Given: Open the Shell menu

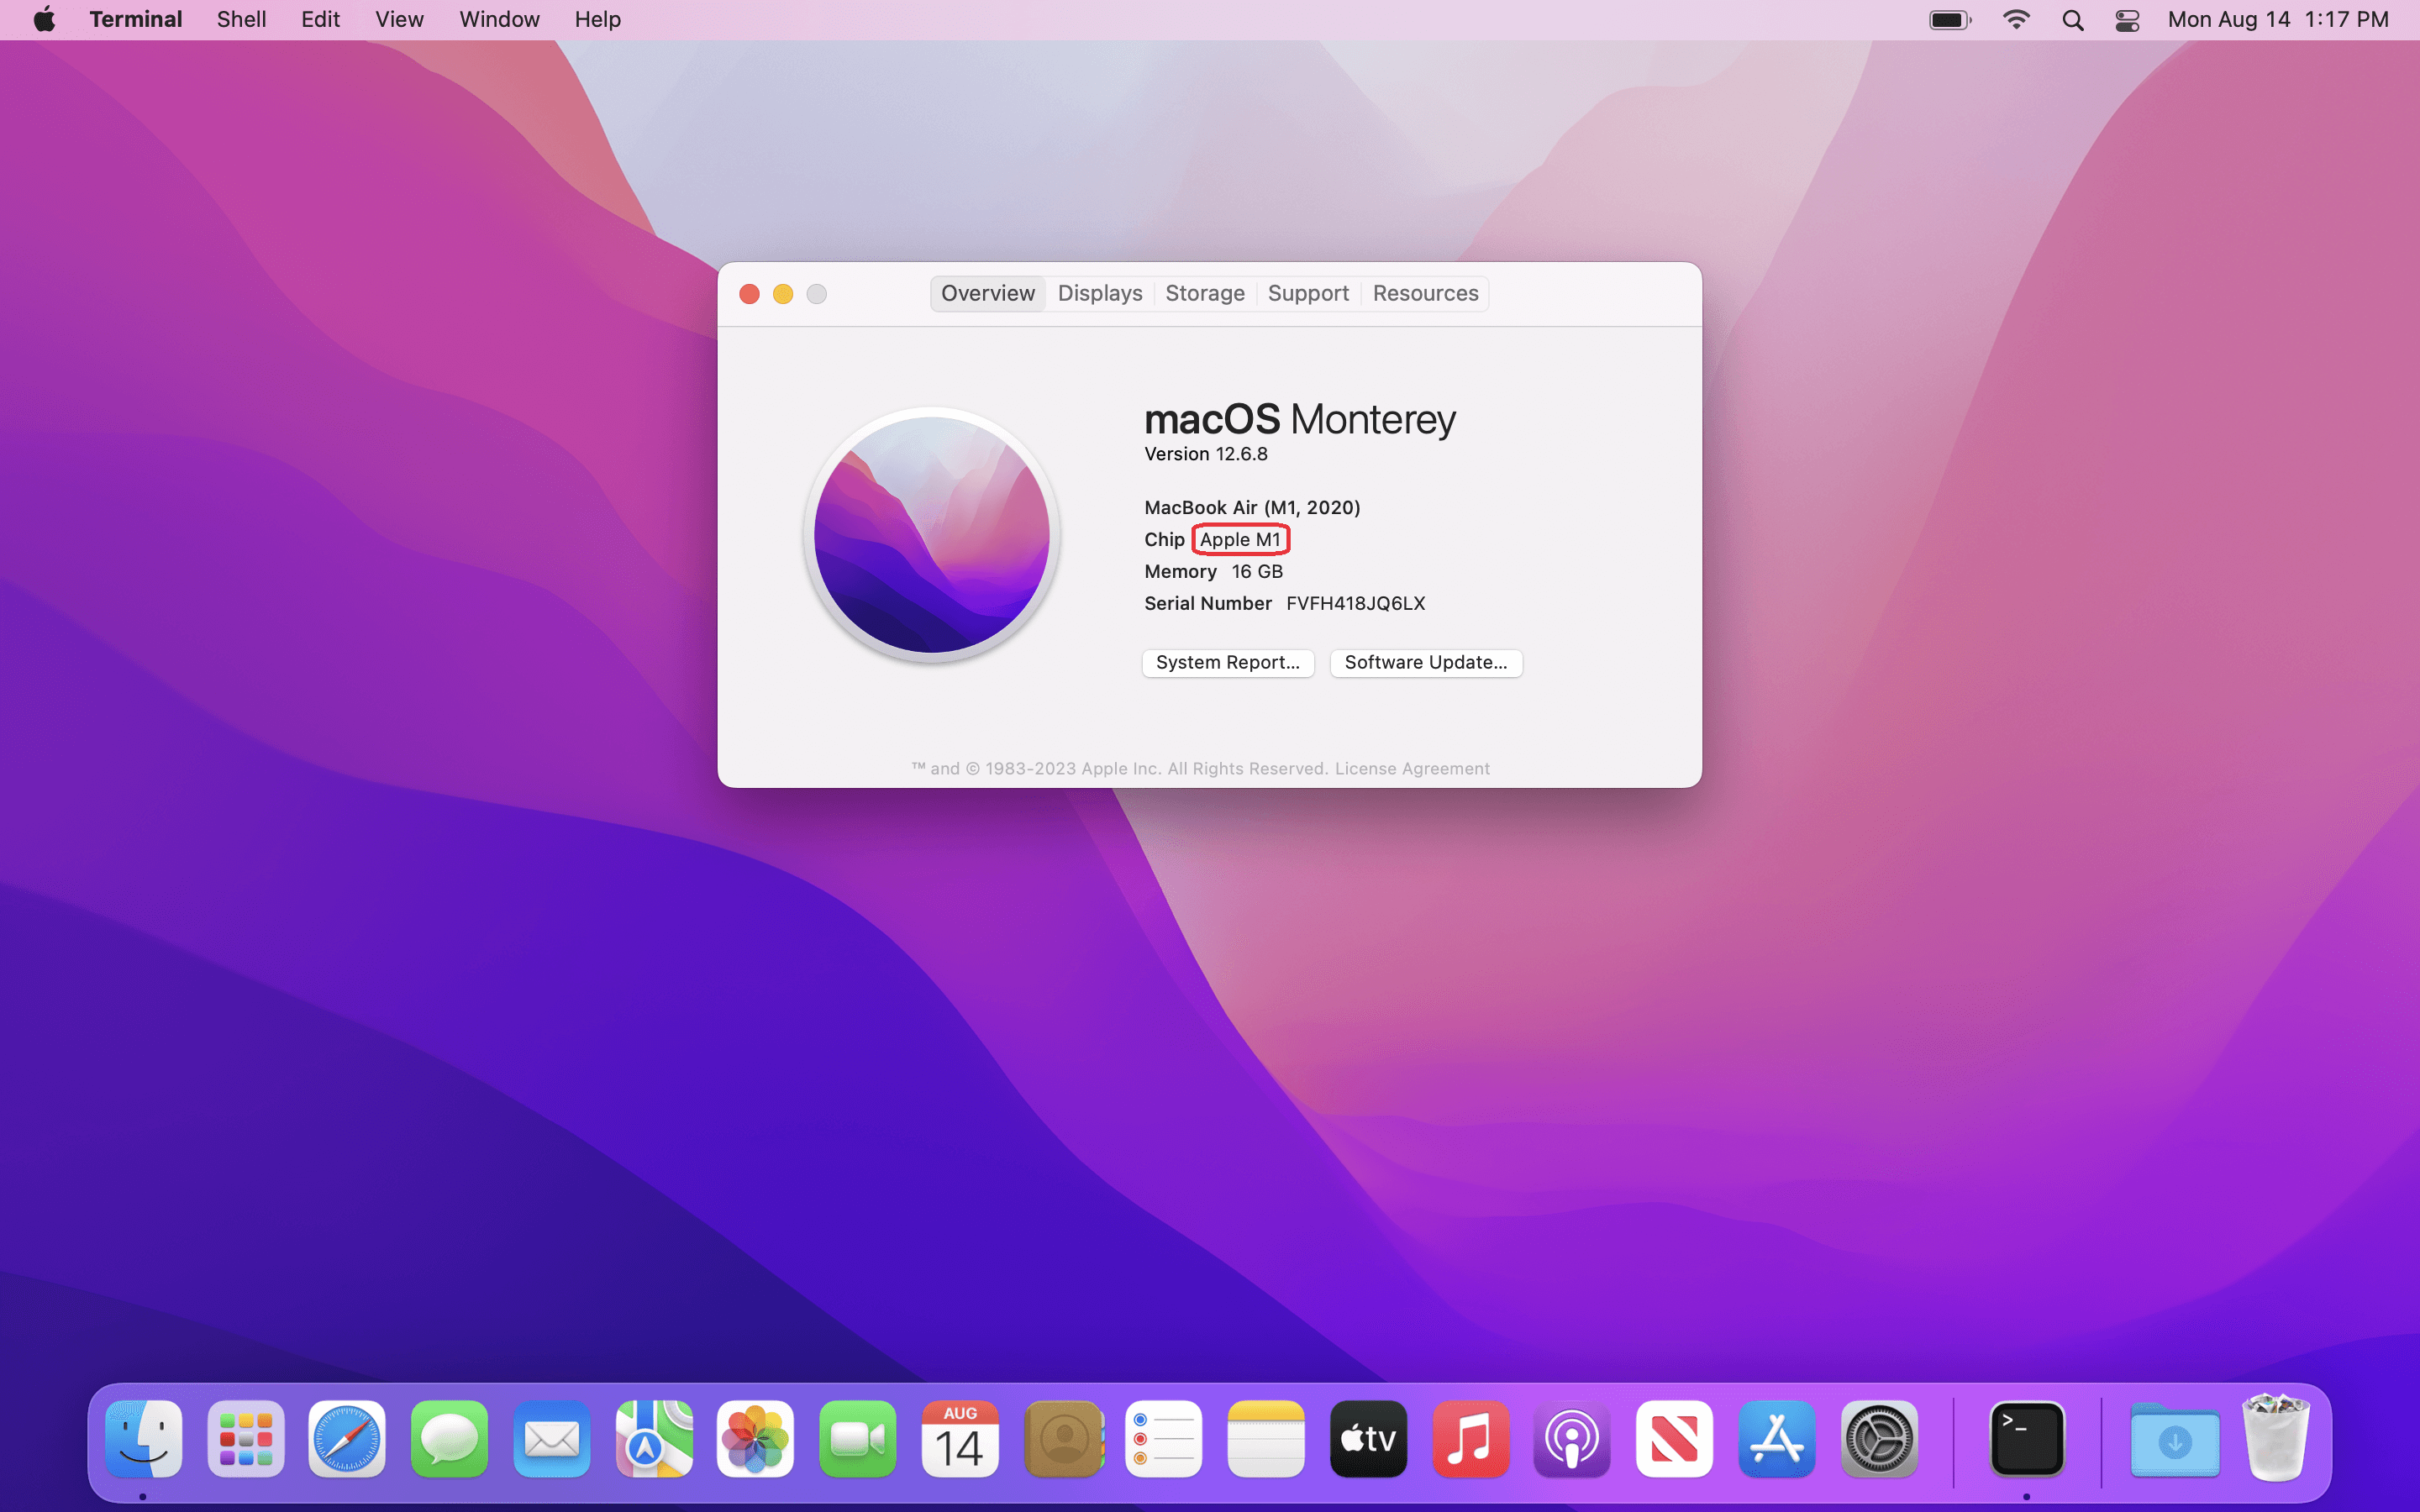Looking at the screenshot, I should click(x=241, y=20).
